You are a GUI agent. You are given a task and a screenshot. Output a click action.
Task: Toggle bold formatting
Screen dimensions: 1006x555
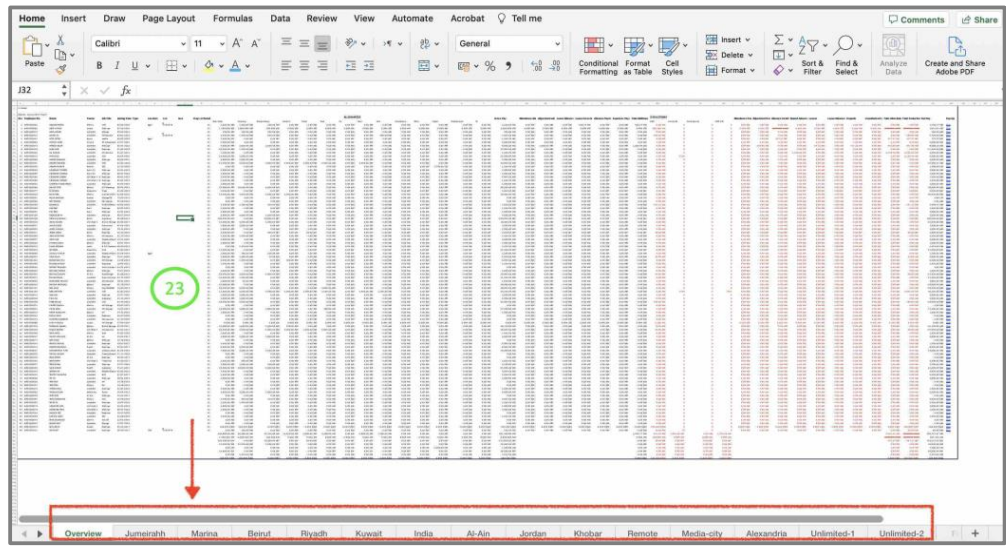click(x=99, y=66)
